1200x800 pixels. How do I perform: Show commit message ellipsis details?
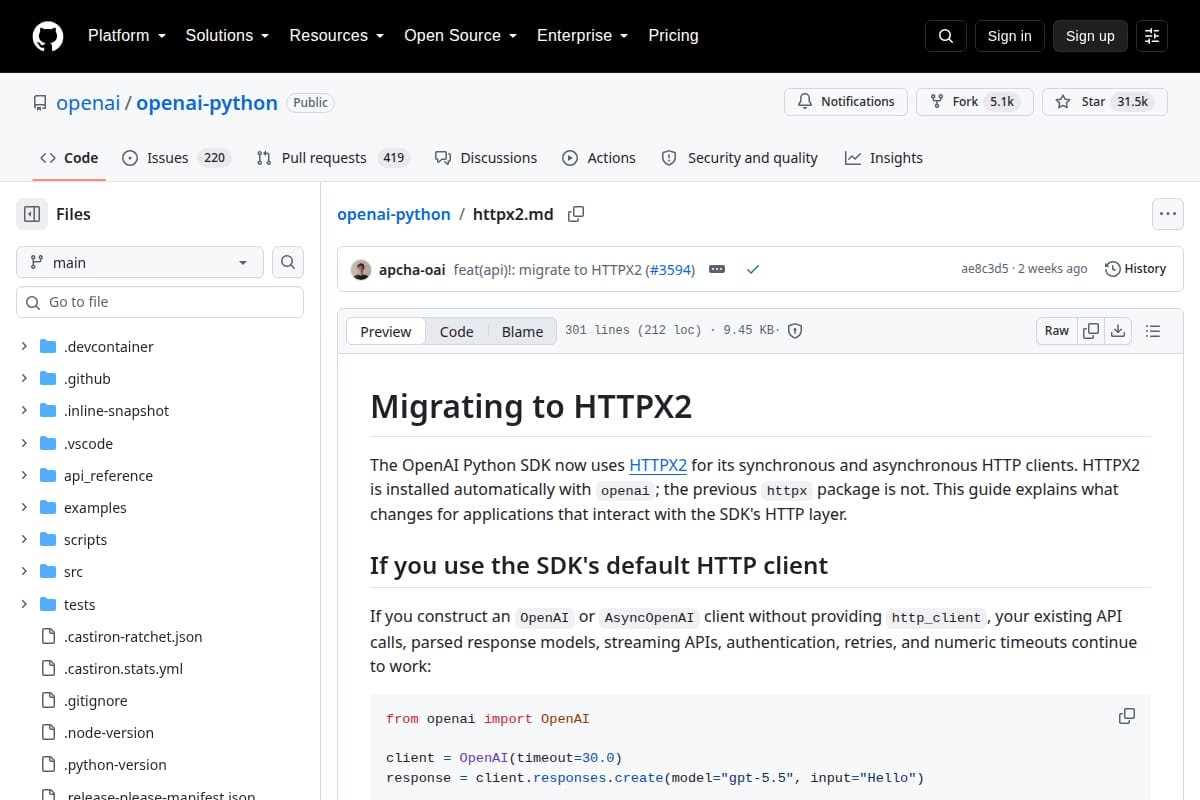point(716,269)
